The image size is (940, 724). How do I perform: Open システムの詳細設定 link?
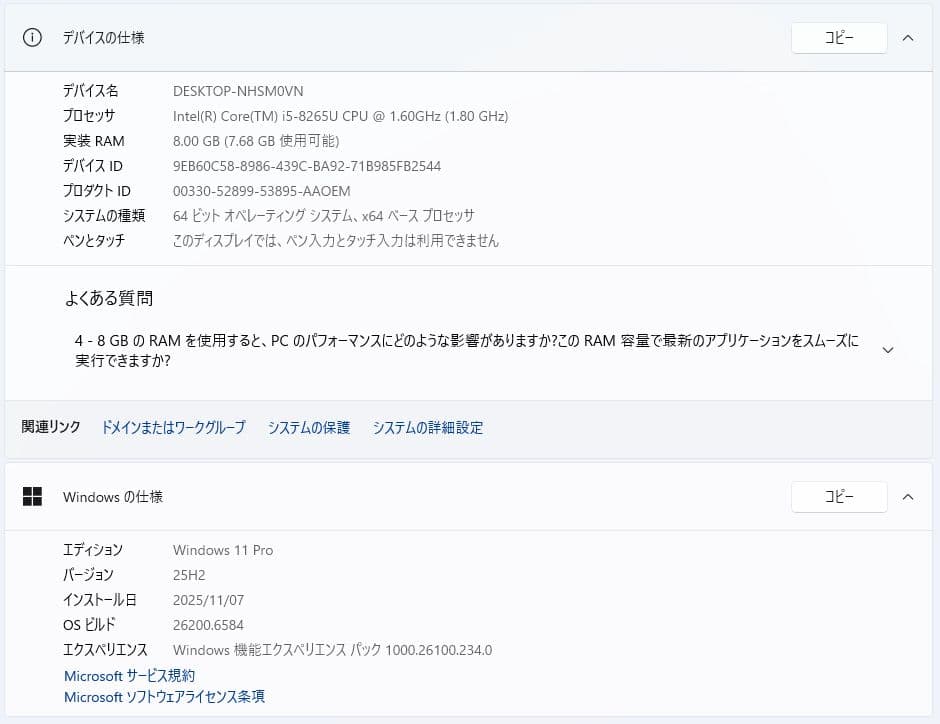coord(428,428)
